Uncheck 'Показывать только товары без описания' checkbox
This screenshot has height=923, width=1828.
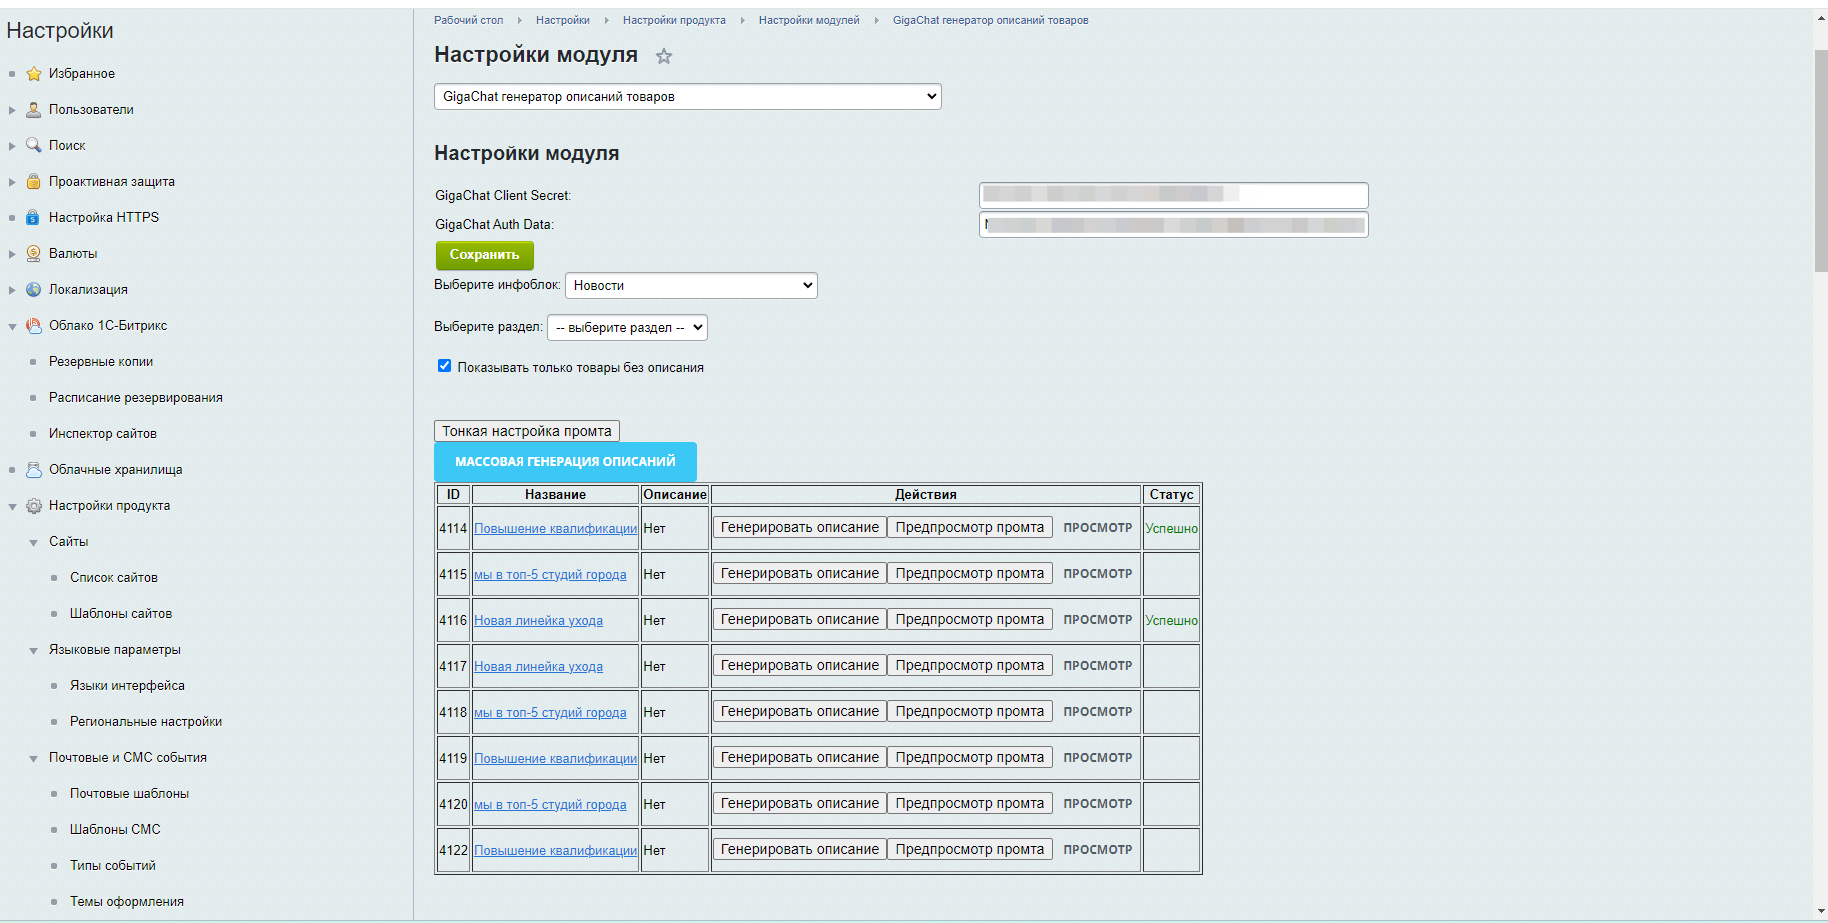coord(444,366)
